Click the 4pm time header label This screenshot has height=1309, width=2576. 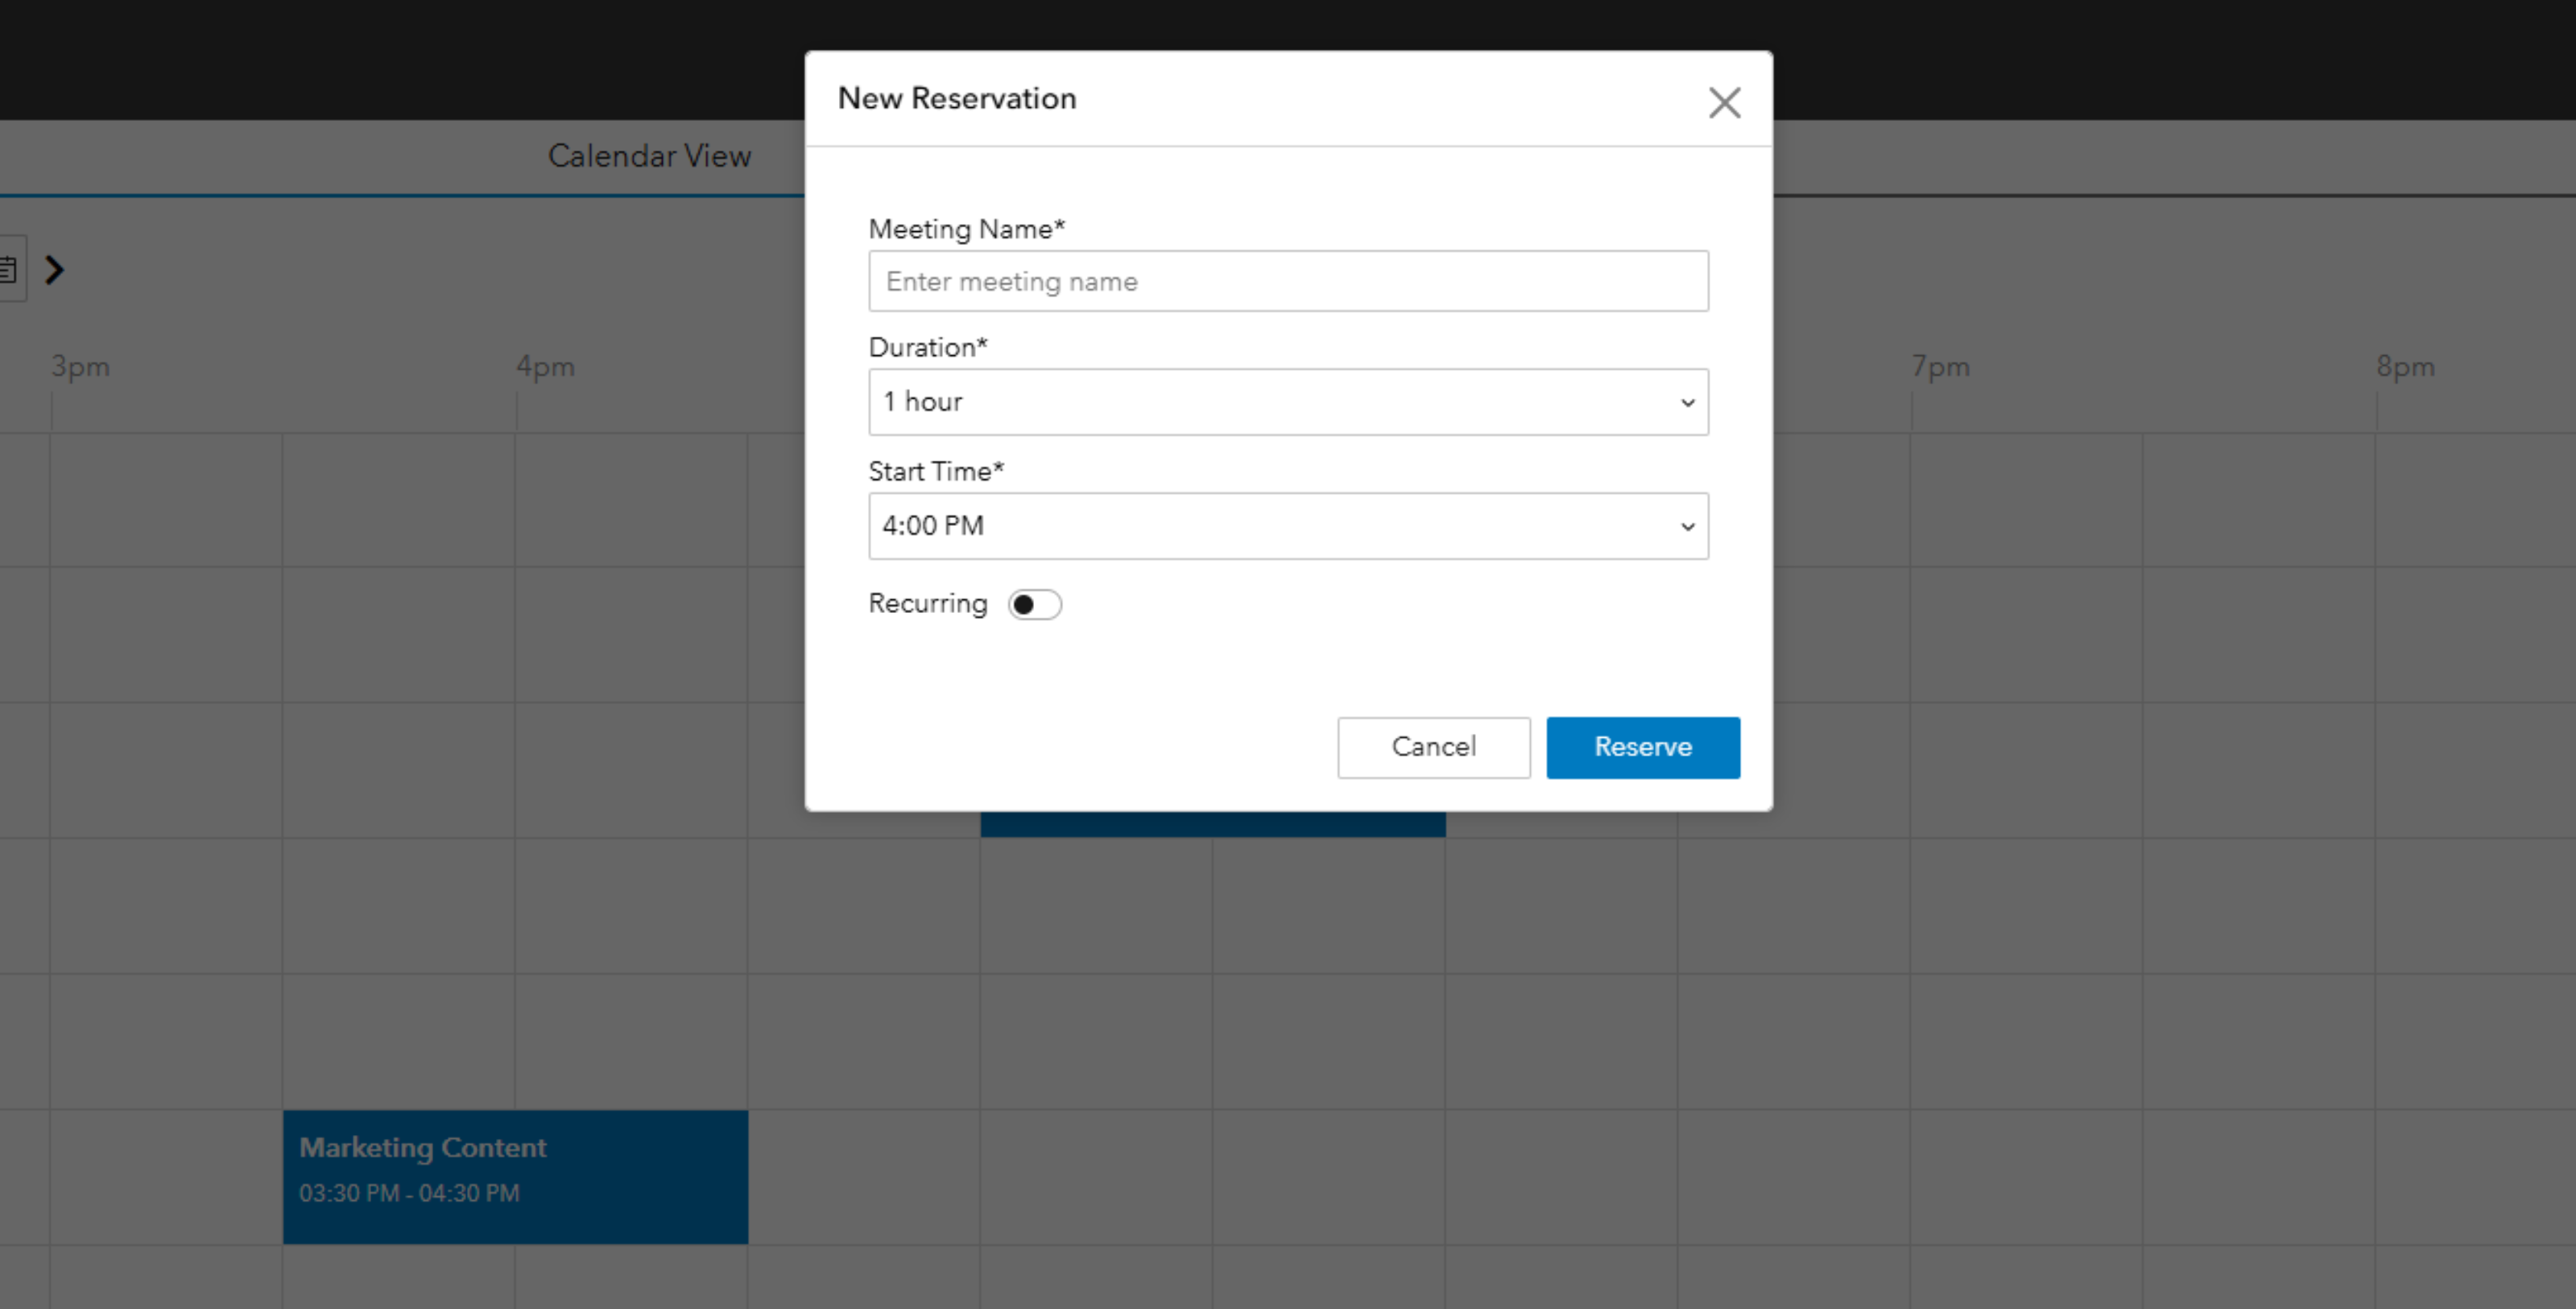click(x=545, y=367)
